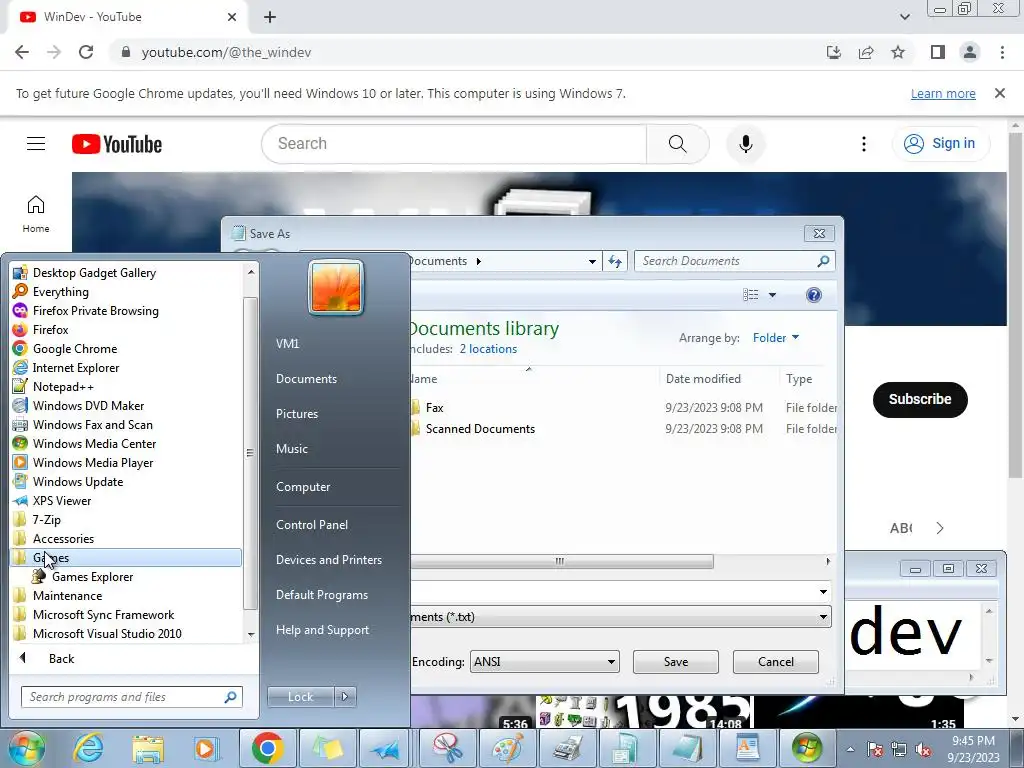Switch to Paint on the taskbar
Viewport: 1024px width, 768px height.
tap(507, 748)
